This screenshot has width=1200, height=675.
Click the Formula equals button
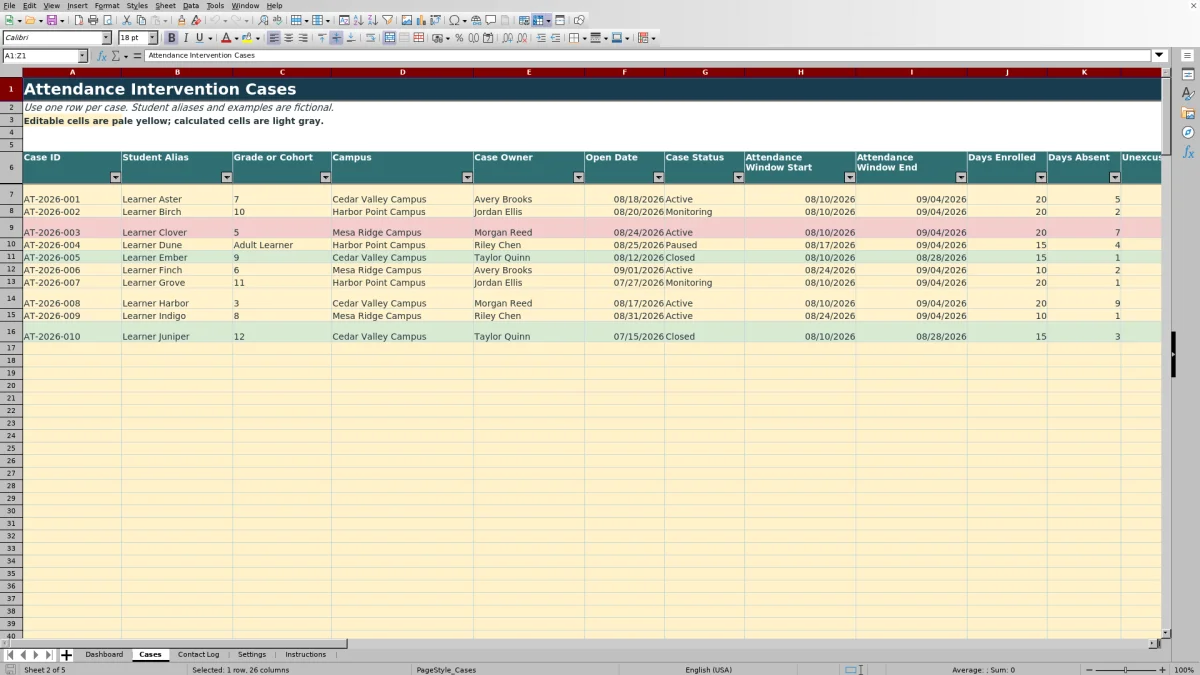[138, 56]
